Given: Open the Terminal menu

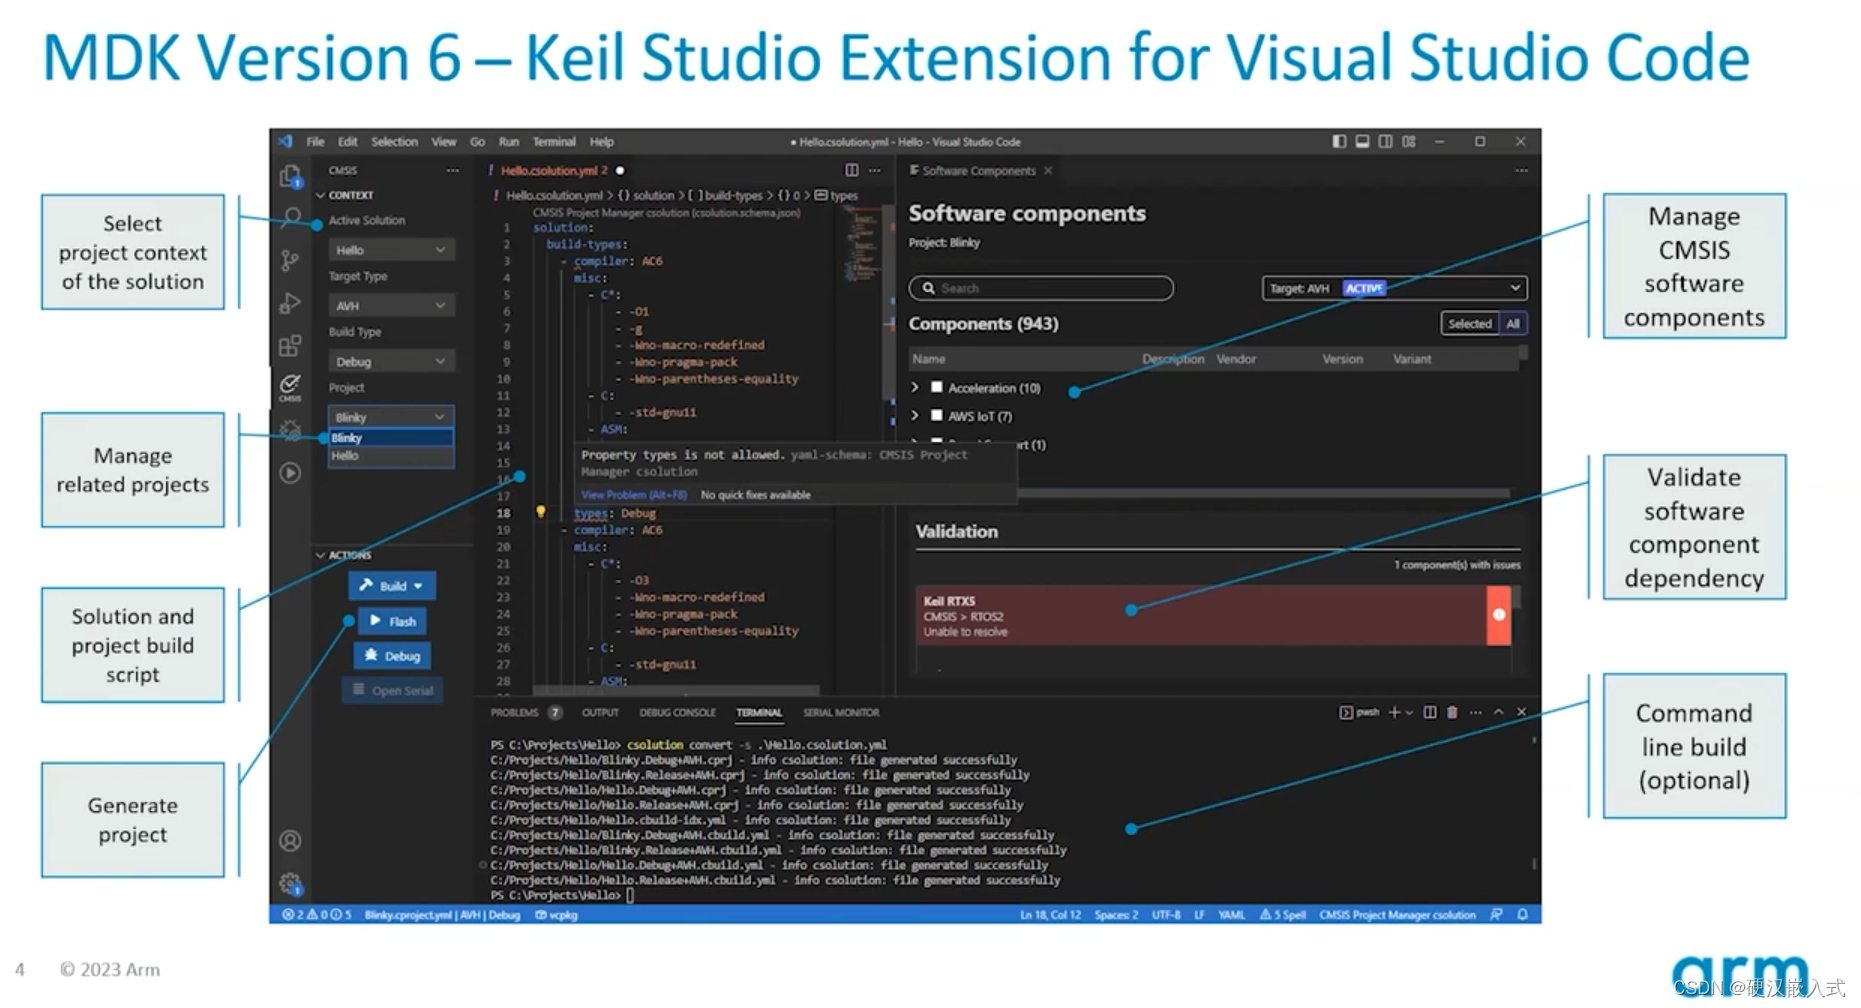Looking at the screenshot, I should 554,141.
